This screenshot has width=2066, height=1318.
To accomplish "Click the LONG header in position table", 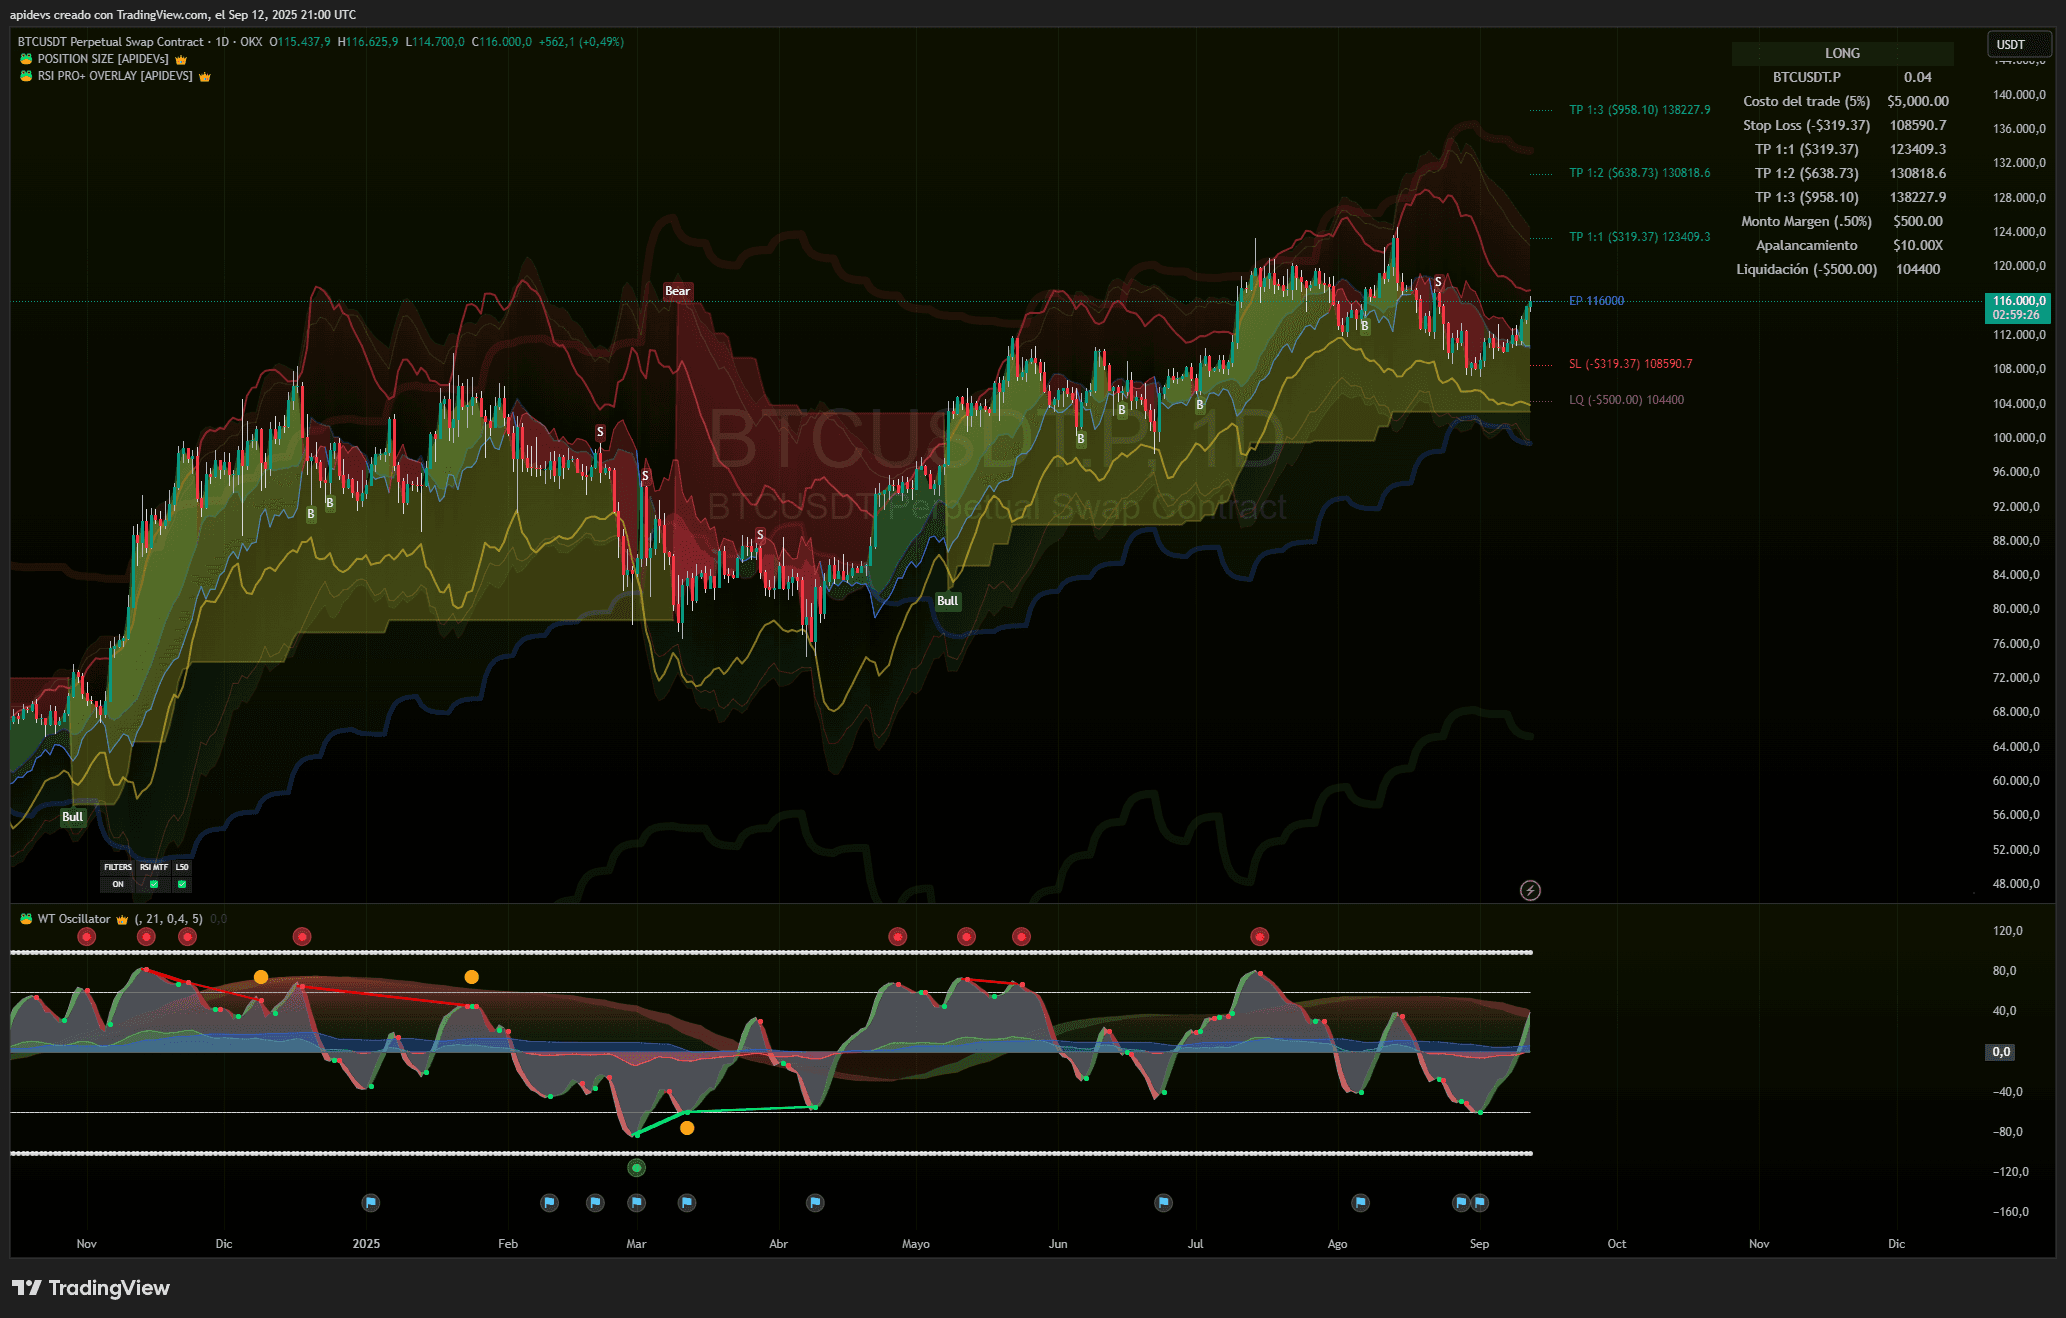I will 1842,53.
